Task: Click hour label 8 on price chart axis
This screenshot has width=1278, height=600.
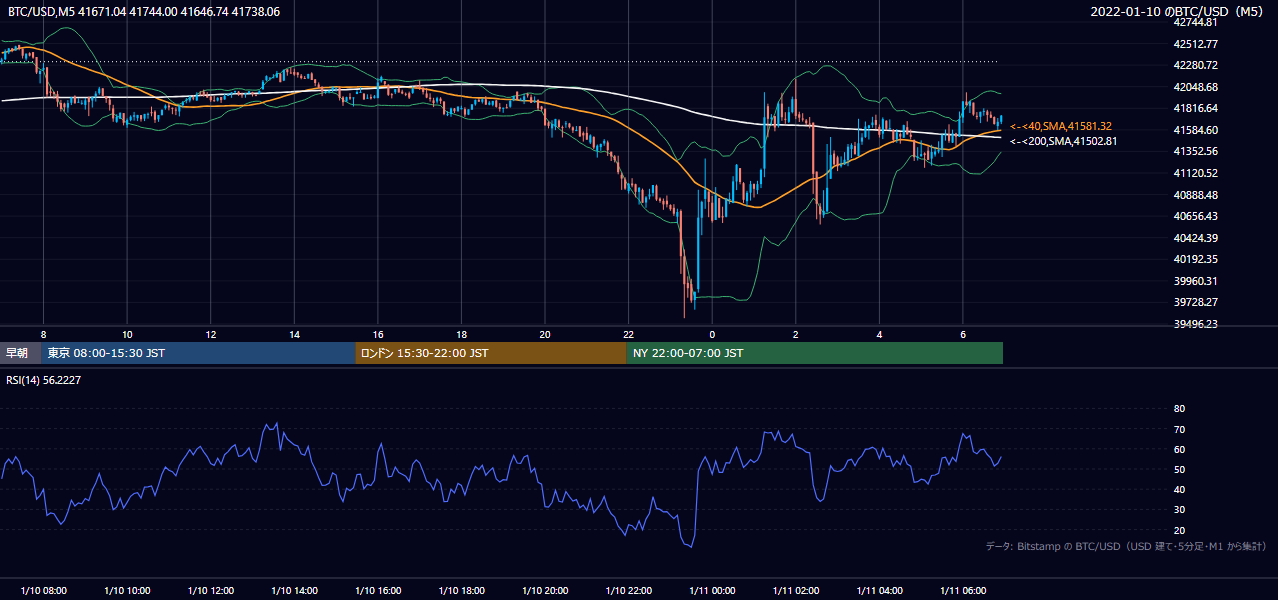Action: pyautogui.click(x=43, y=334)
